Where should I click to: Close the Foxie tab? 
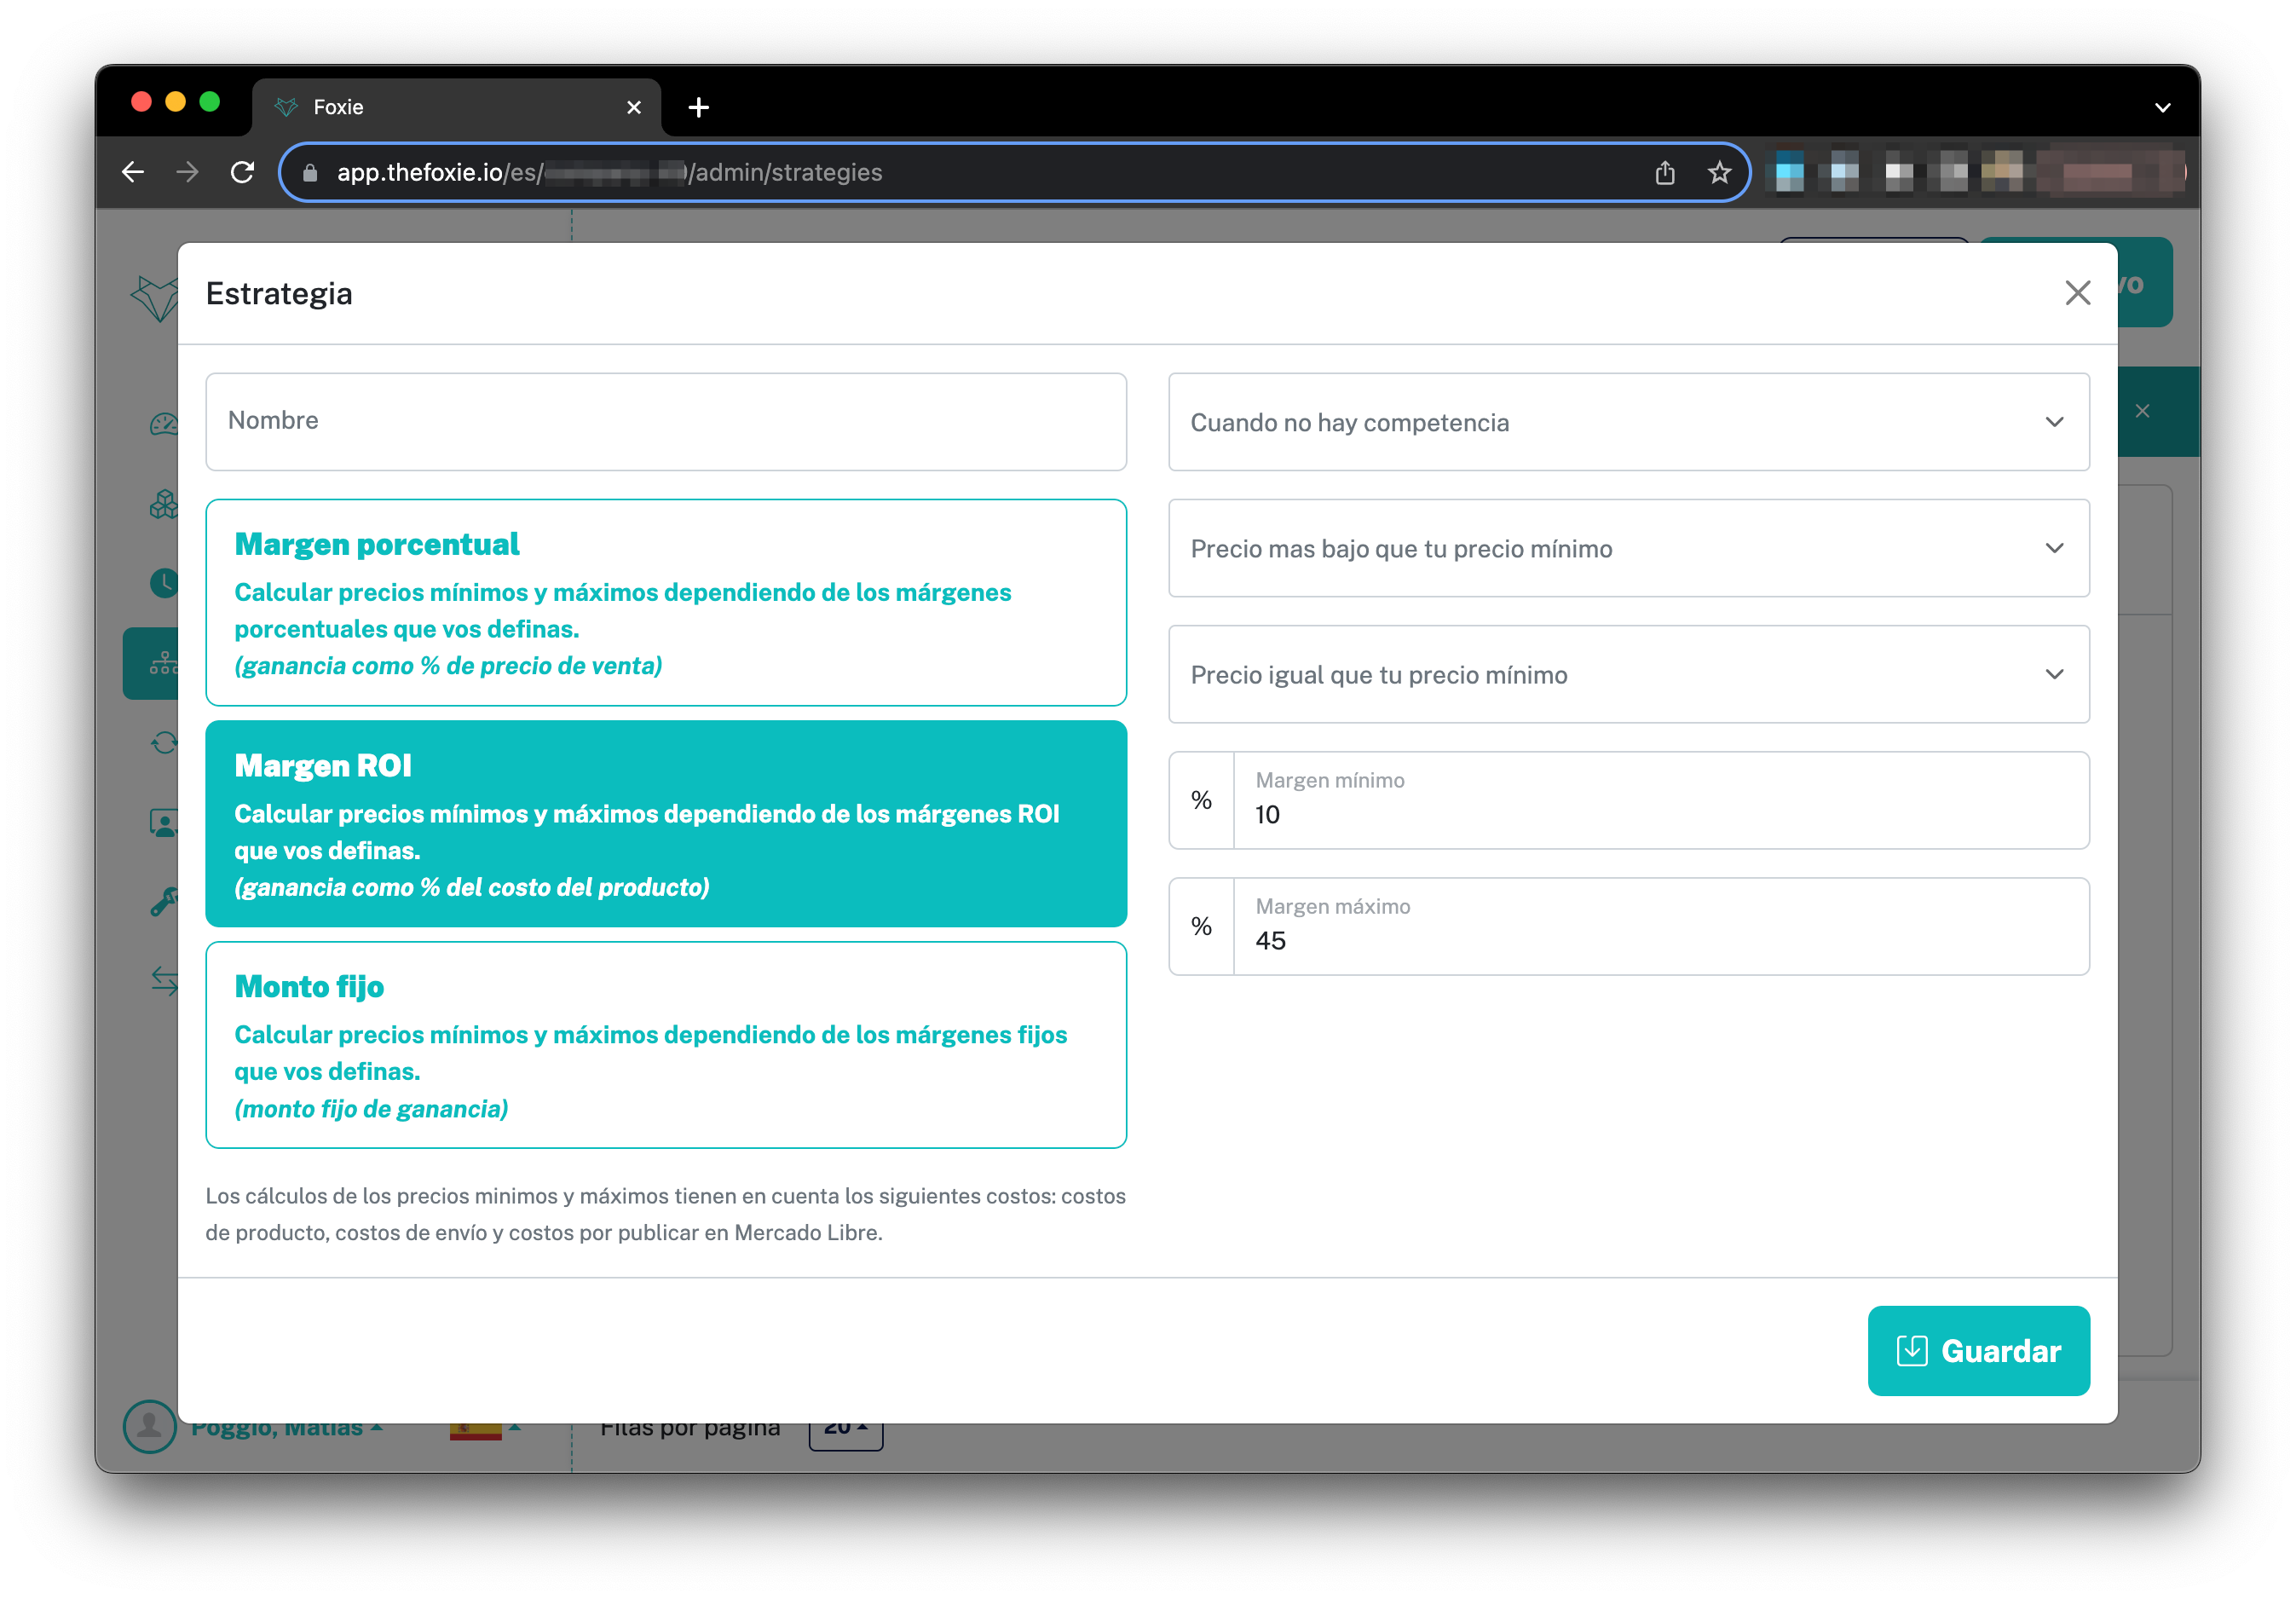pyautogui.click(x=633, y=107)
